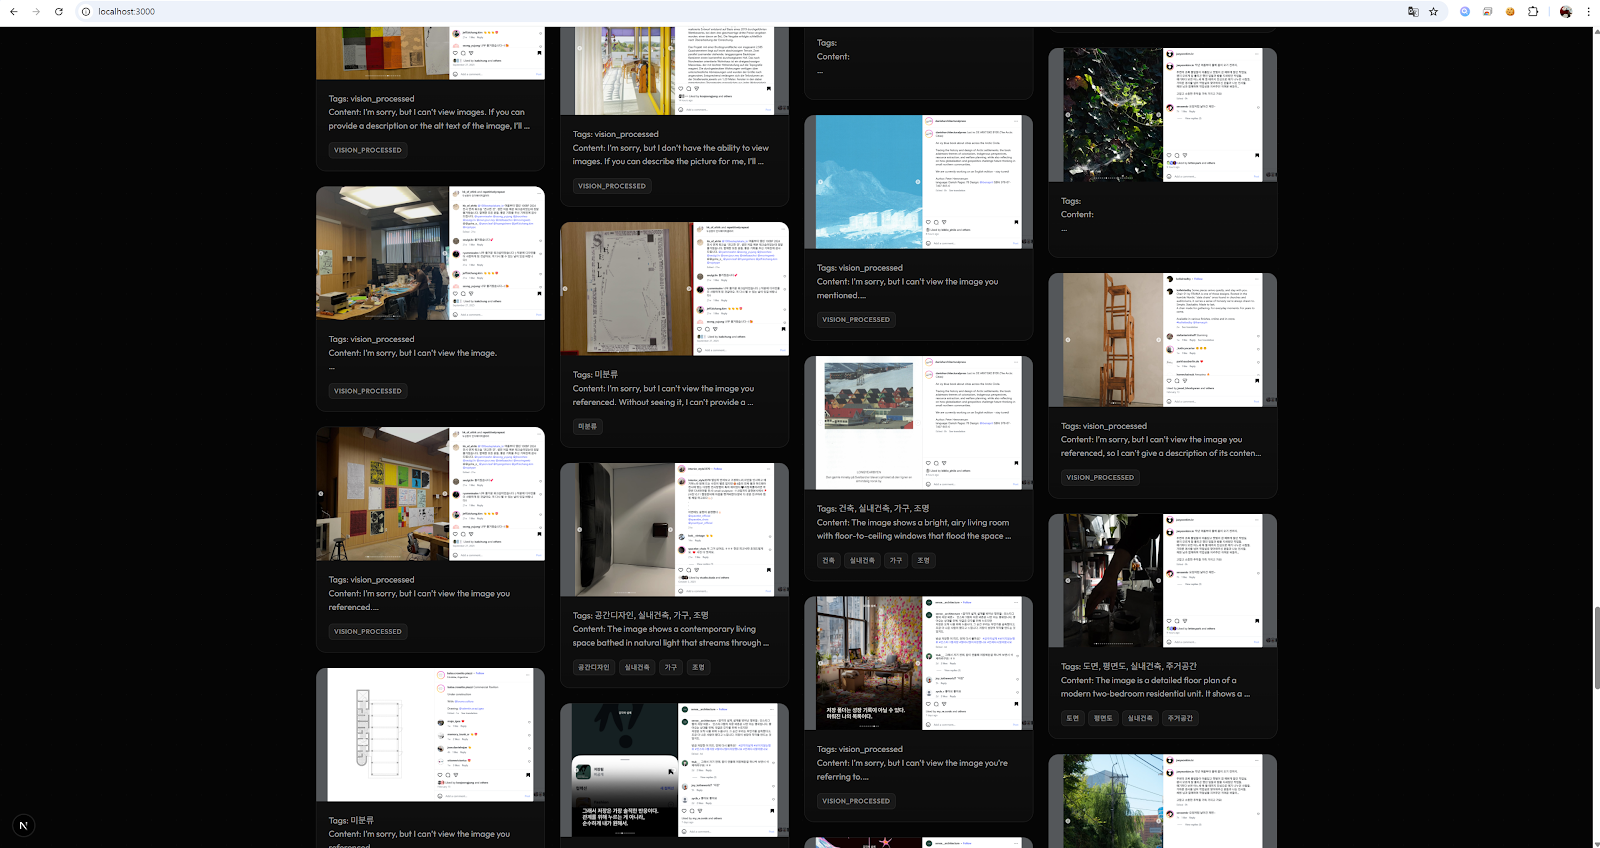Open the translate page icon
This screenshot has width=1600, height=848.
pyautogui.click(x=1413, y=12)
